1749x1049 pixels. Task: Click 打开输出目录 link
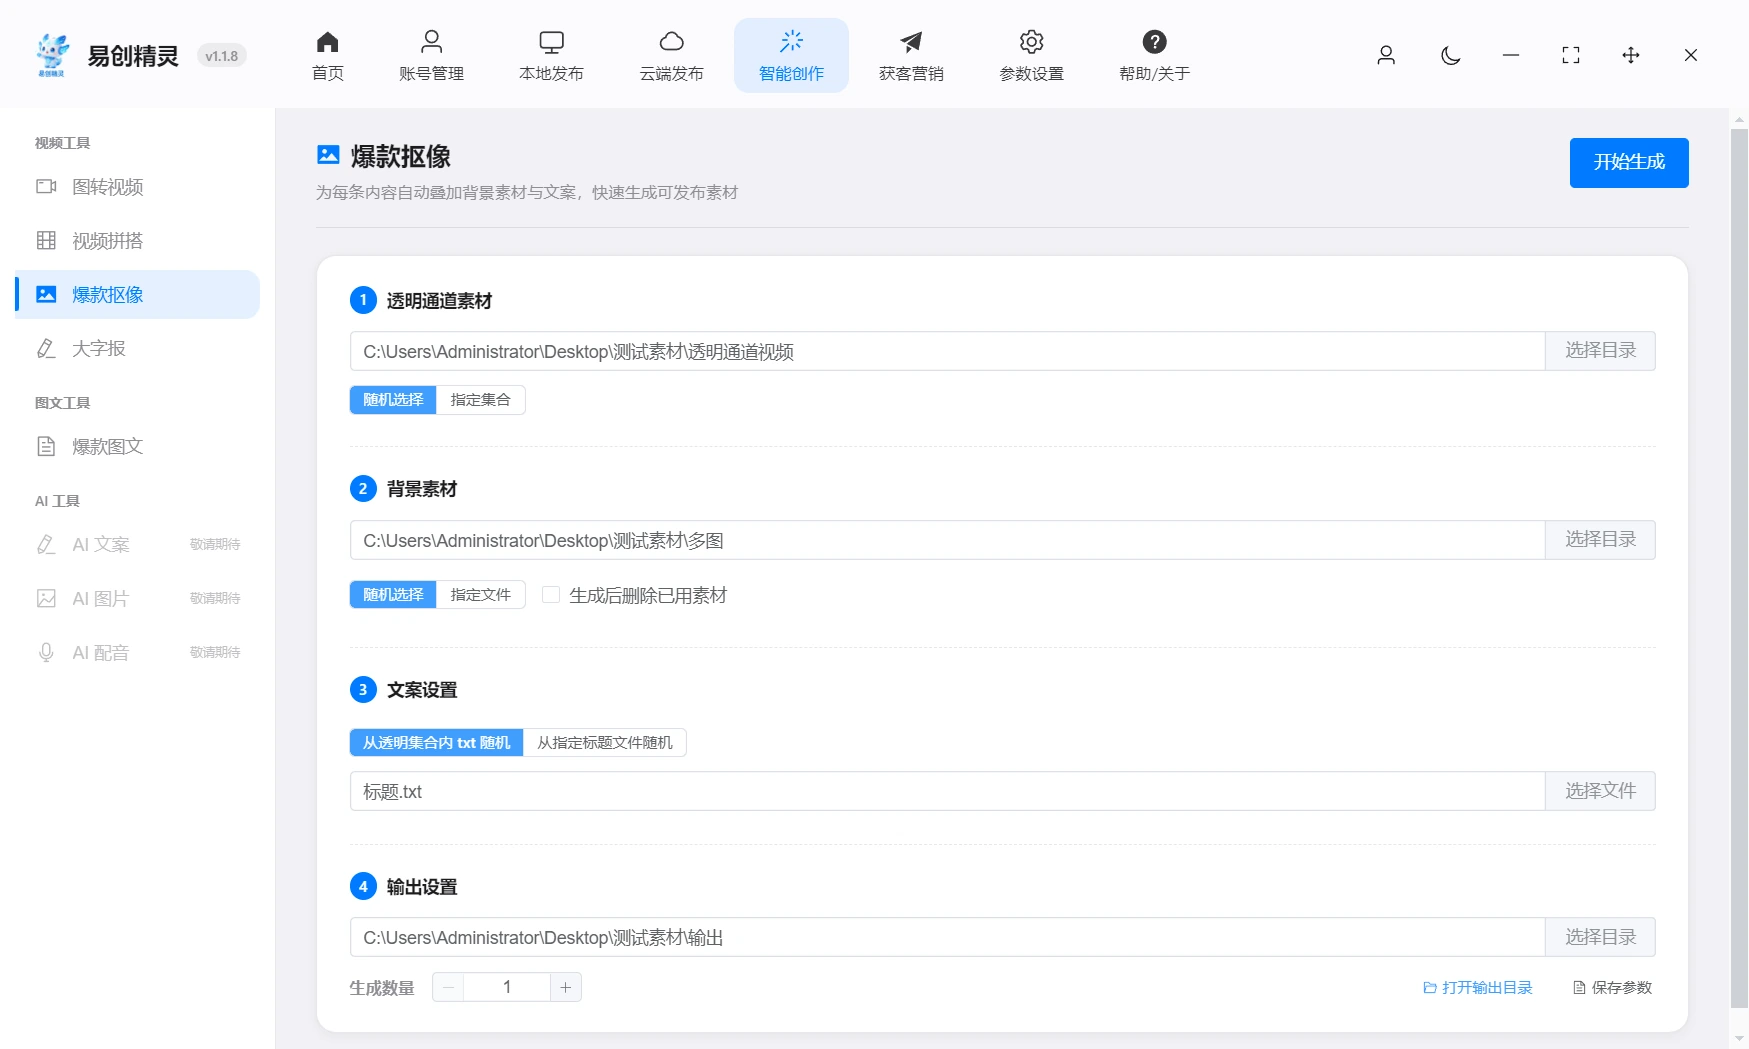click(1478, 988)
